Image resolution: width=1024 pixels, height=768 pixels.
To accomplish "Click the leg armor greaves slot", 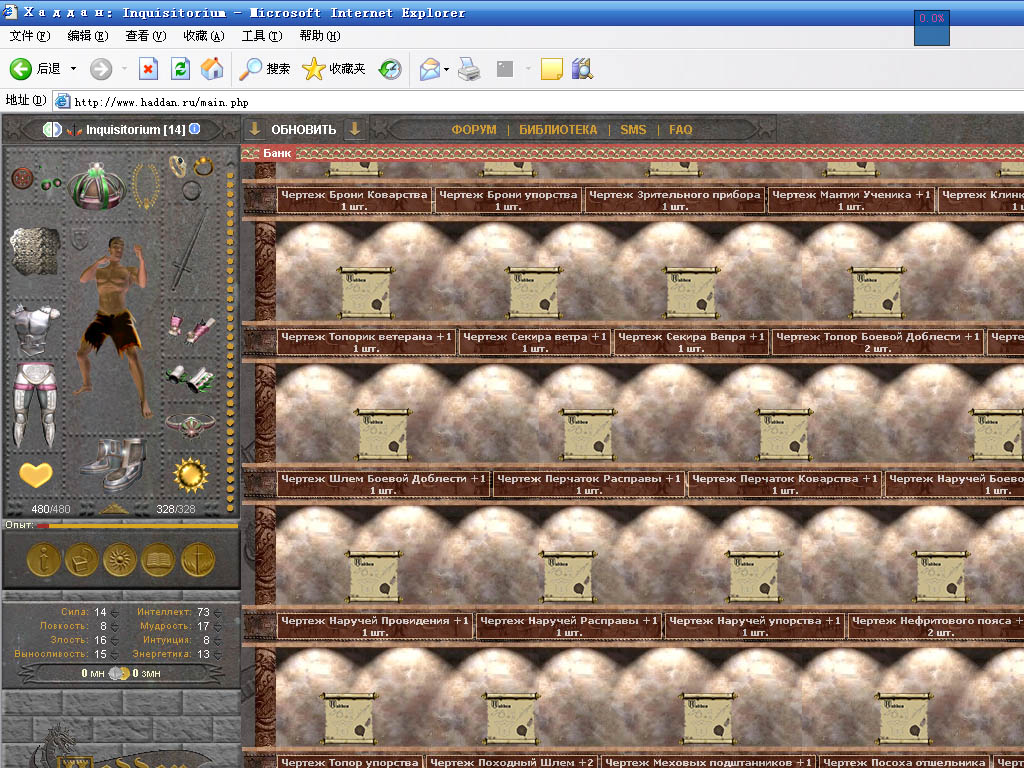I will (35, 405).
